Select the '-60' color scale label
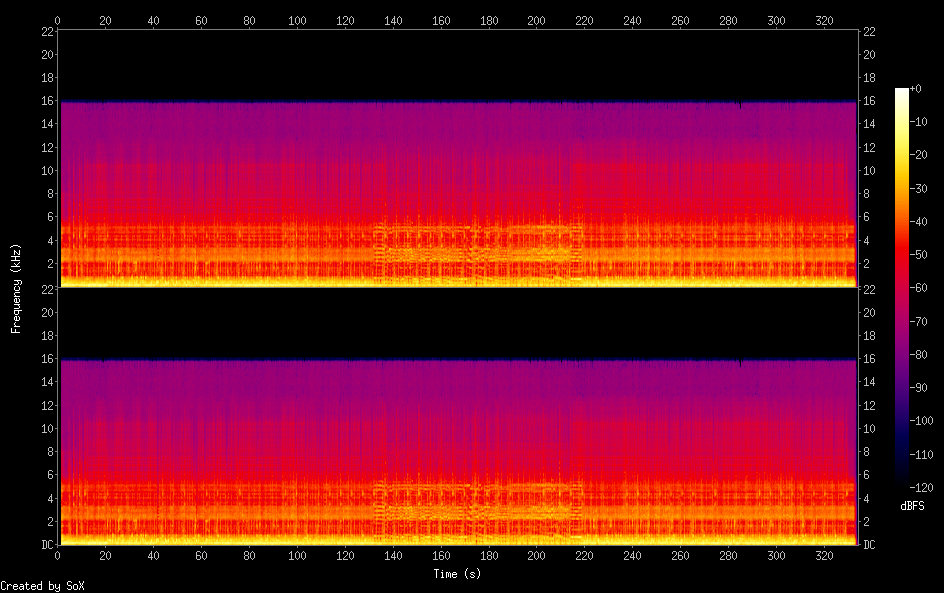The width and height of the screenshot is (944, 593). click(919, 288)
